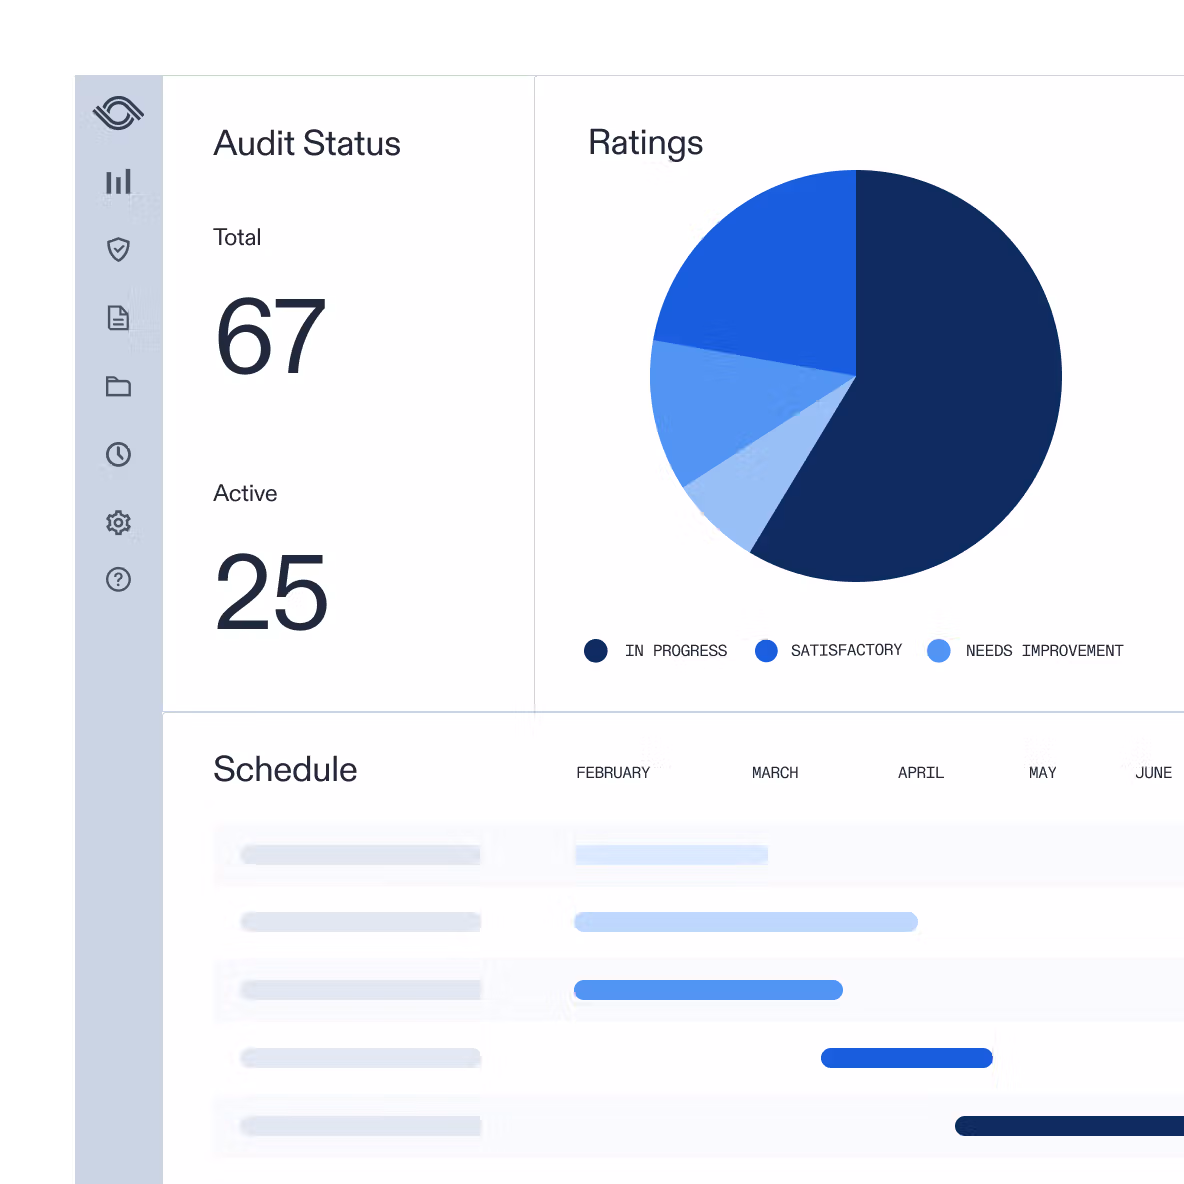Viewport: 1184px width, 1184px height.
Task: Open the analytics bar chart view
Action: (119, 181)
